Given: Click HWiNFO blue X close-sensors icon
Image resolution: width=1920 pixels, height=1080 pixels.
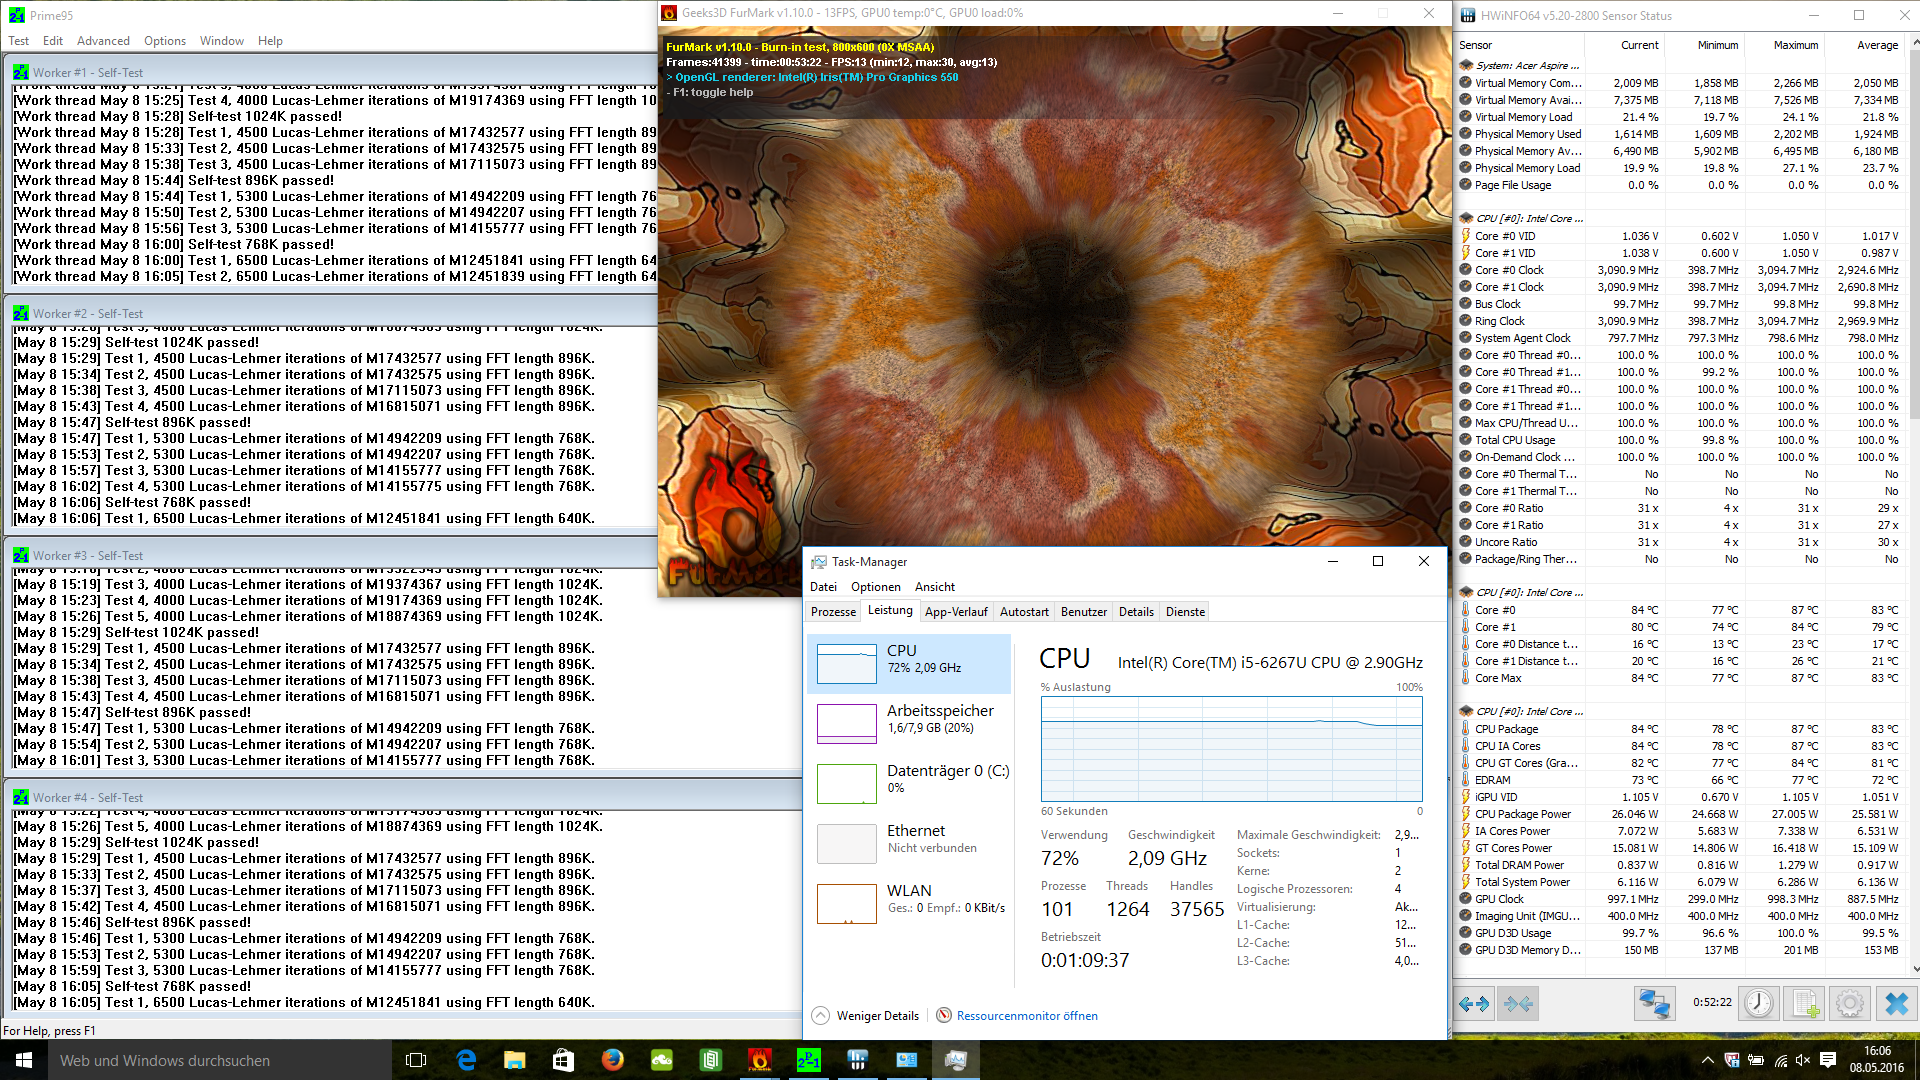Looking at the screenshot, I should point(1896,1003).
